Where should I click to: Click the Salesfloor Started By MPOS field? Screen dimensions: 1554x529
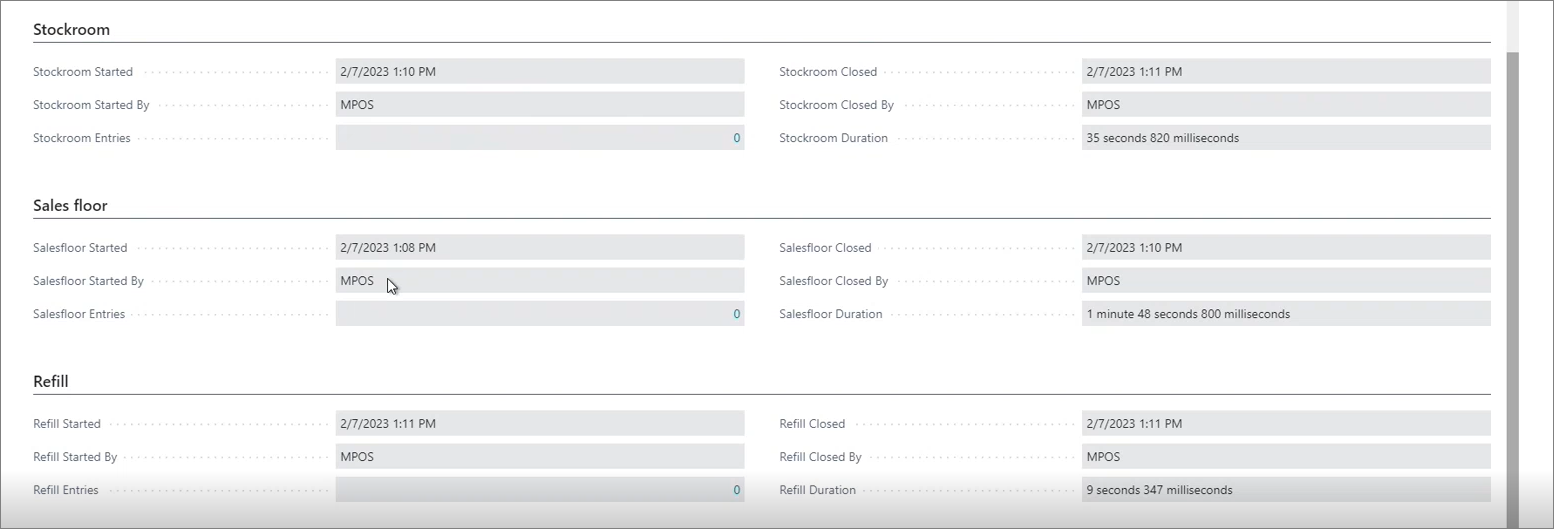(540, 281)
